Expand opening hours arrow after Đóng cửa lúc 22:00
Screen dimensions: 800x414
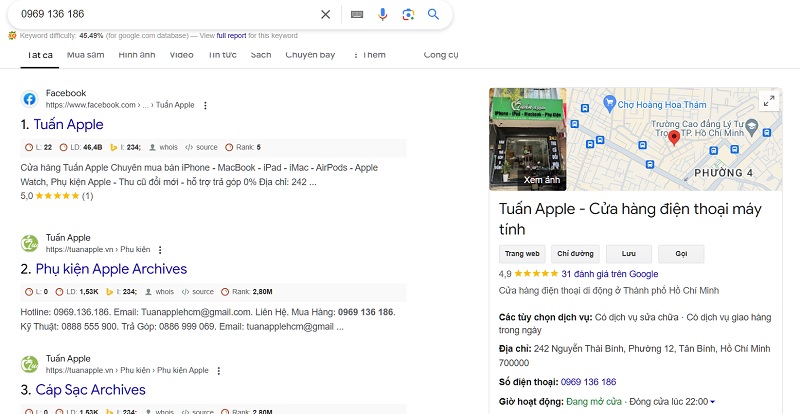pyautogui.click(x=712, y=402)
